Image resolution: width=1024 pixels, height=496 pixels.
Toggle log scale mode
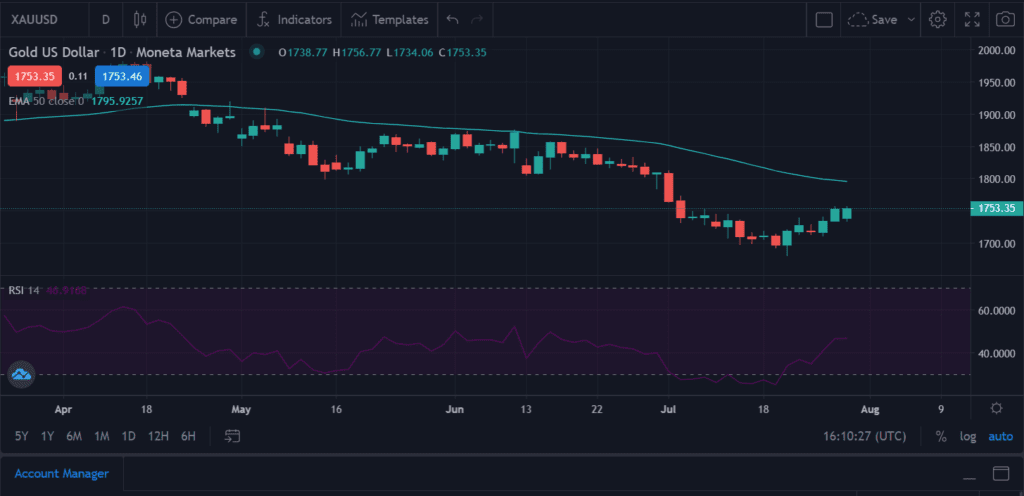[x=968, y=436]
